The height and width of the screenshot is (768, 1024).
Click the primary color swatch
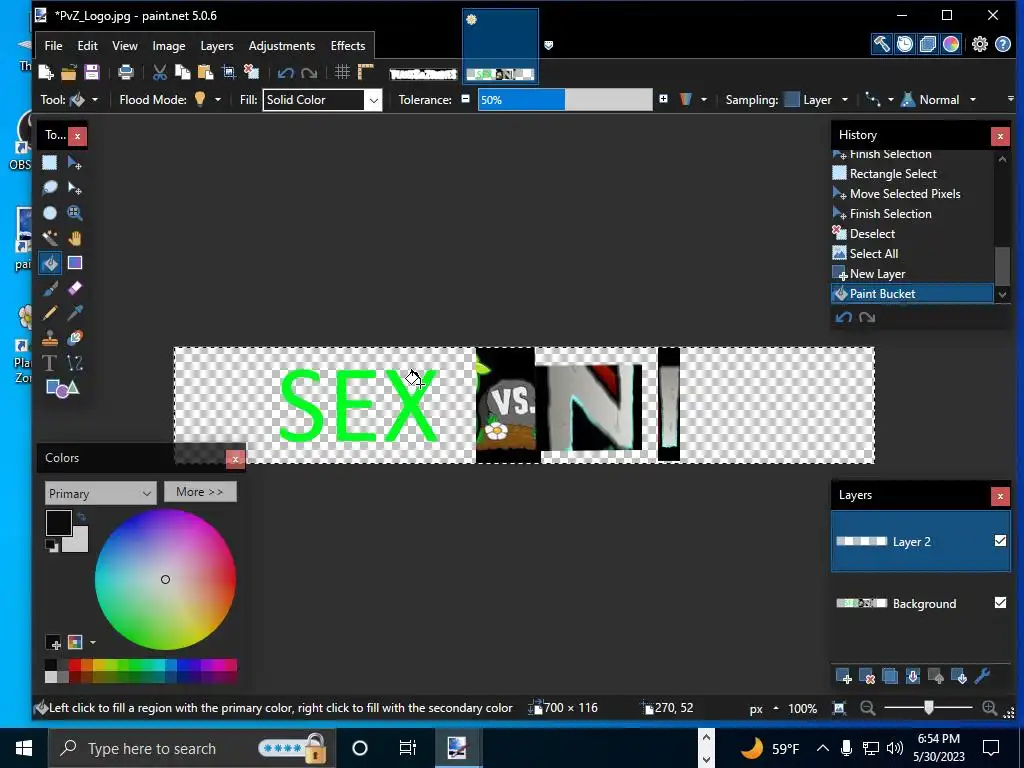pyautogui.click(x=58, y=523)
